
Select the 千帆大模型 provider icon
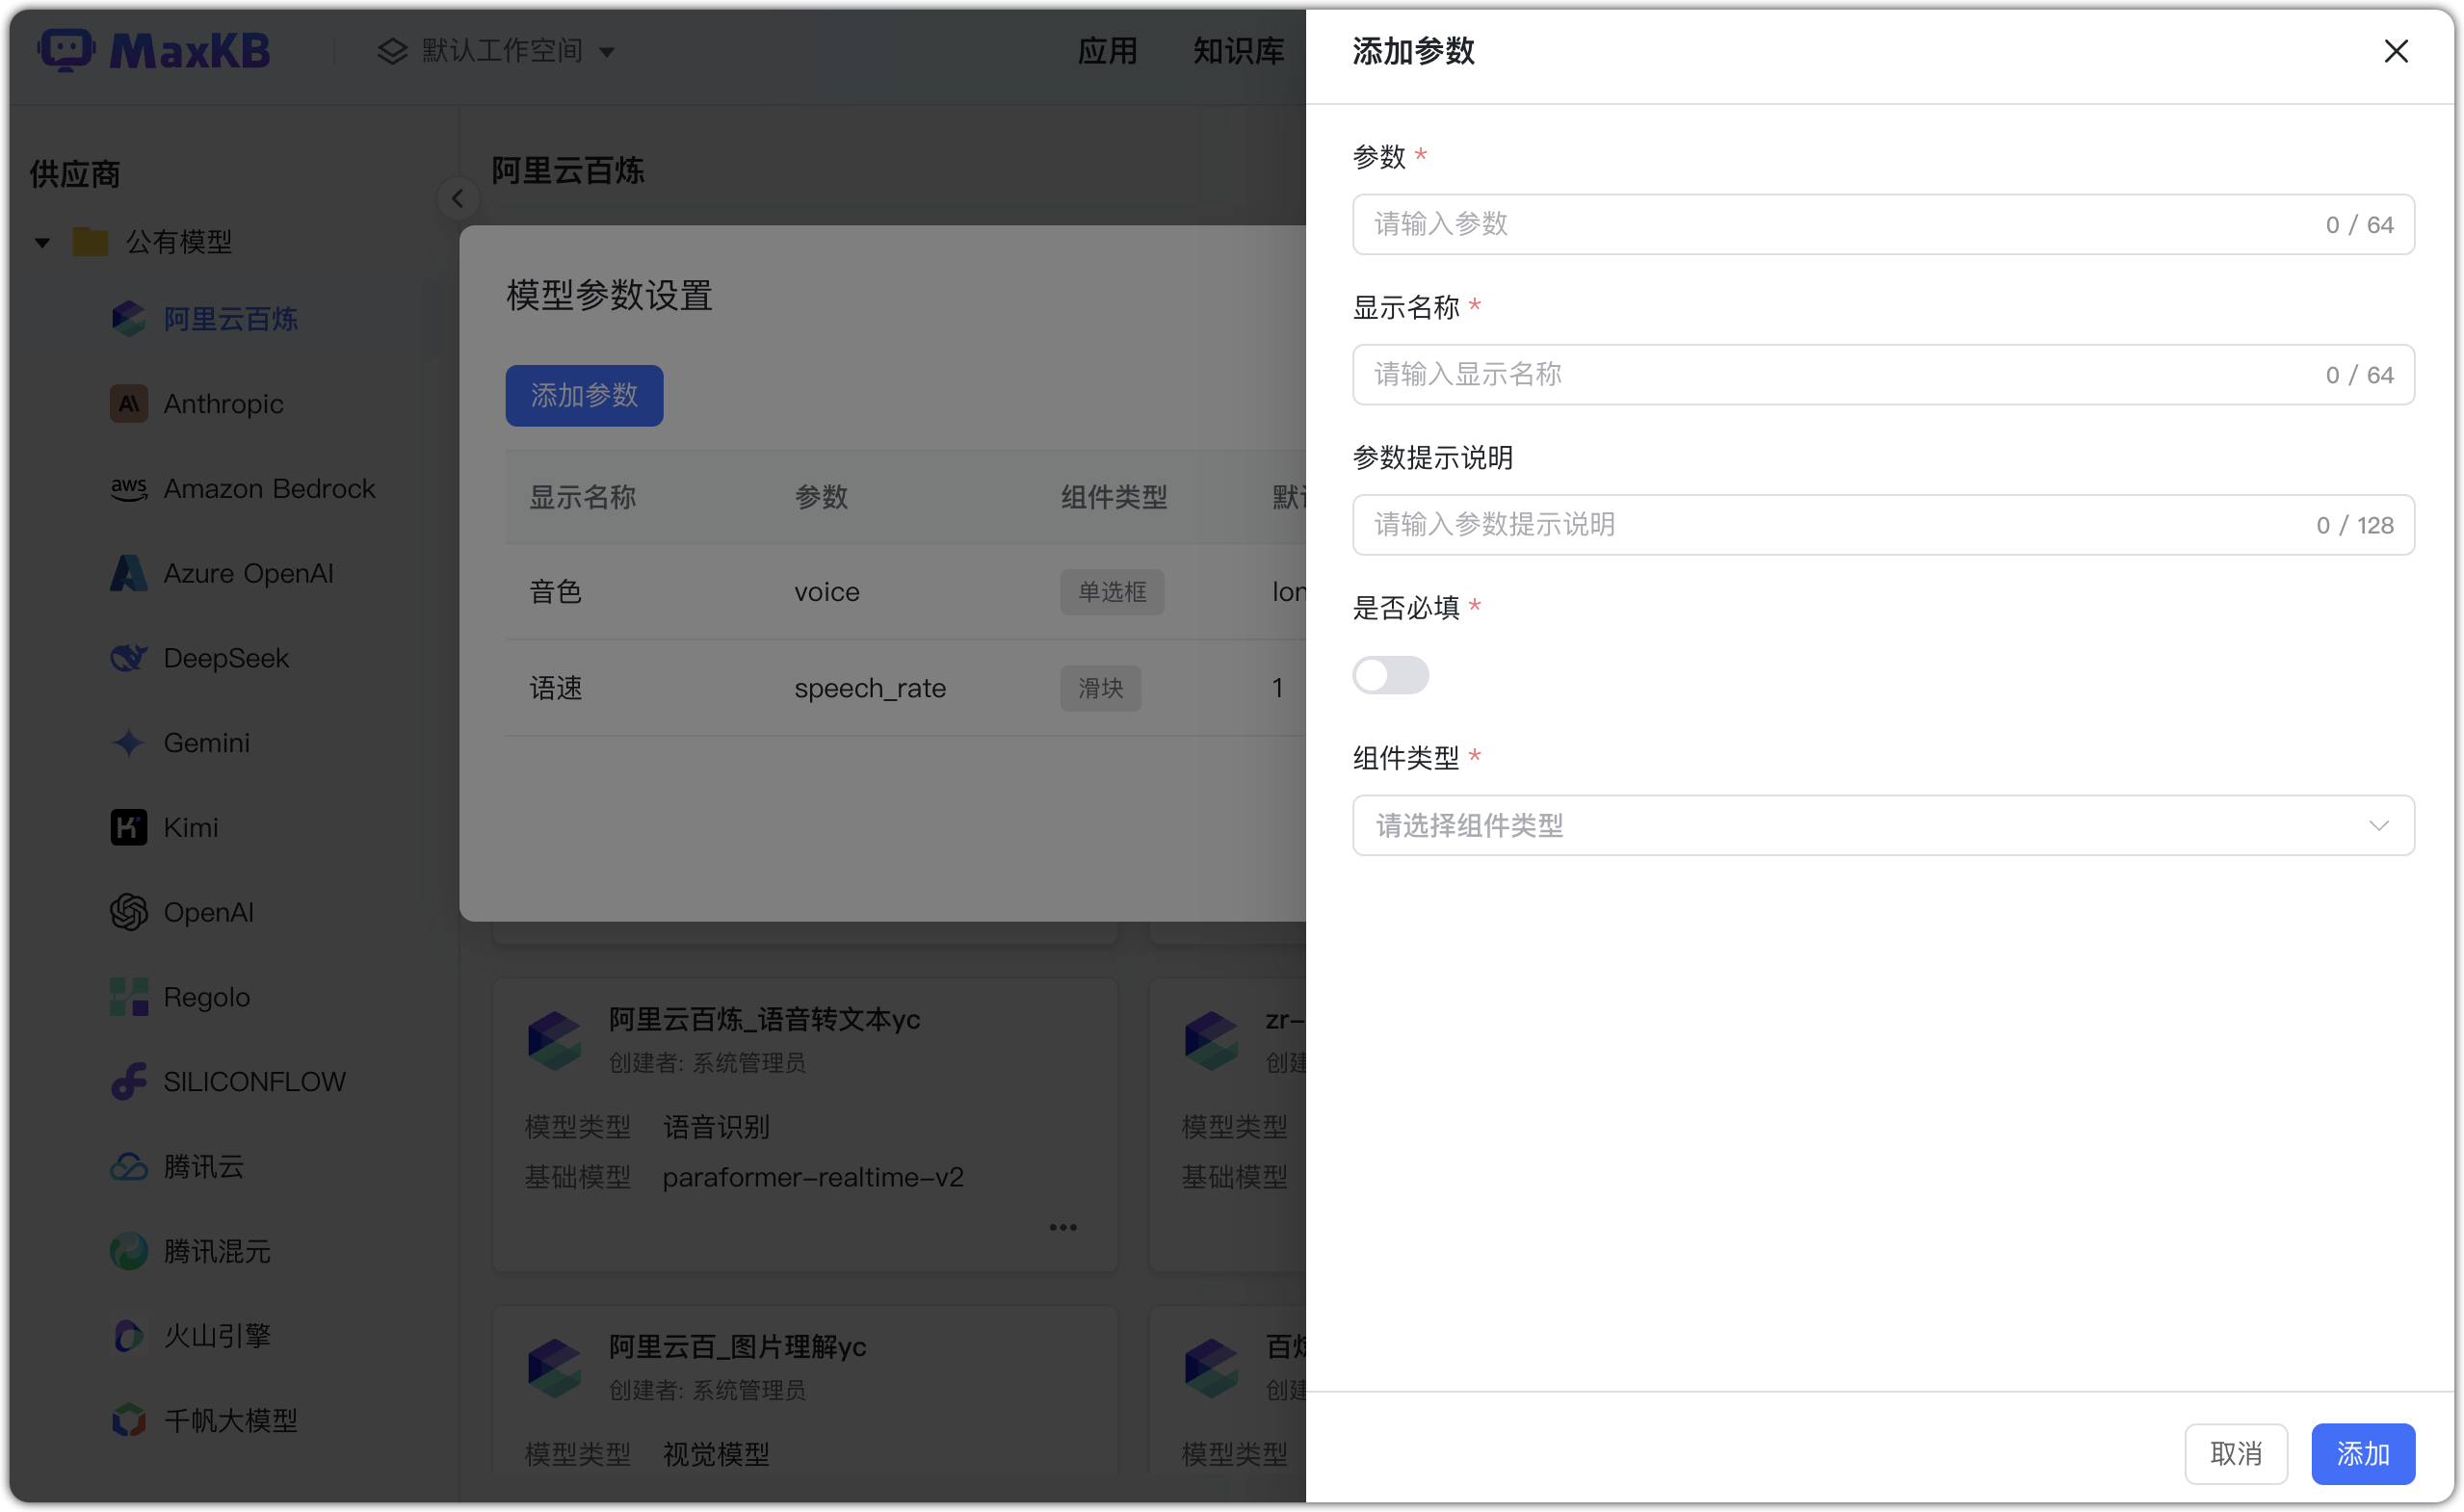tap(129, 1420)
